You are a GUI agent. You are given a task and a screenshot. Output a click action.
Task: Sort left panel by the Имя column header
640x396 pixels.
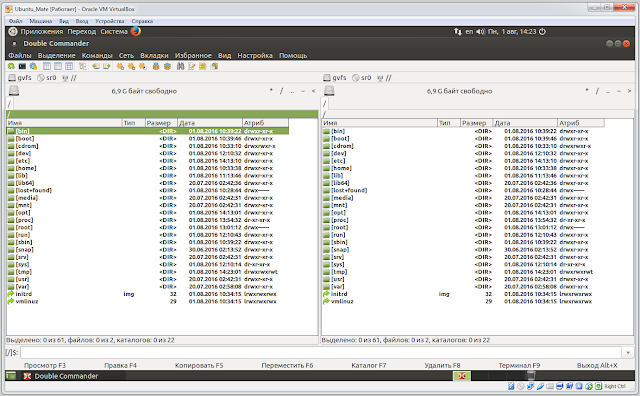point(64,122)
